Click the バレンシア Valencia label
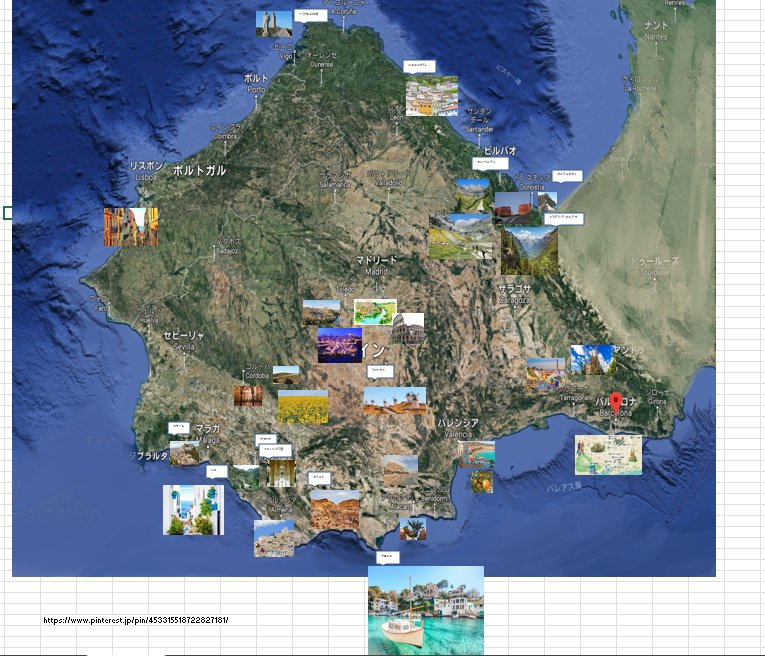 tap(458, 428)
